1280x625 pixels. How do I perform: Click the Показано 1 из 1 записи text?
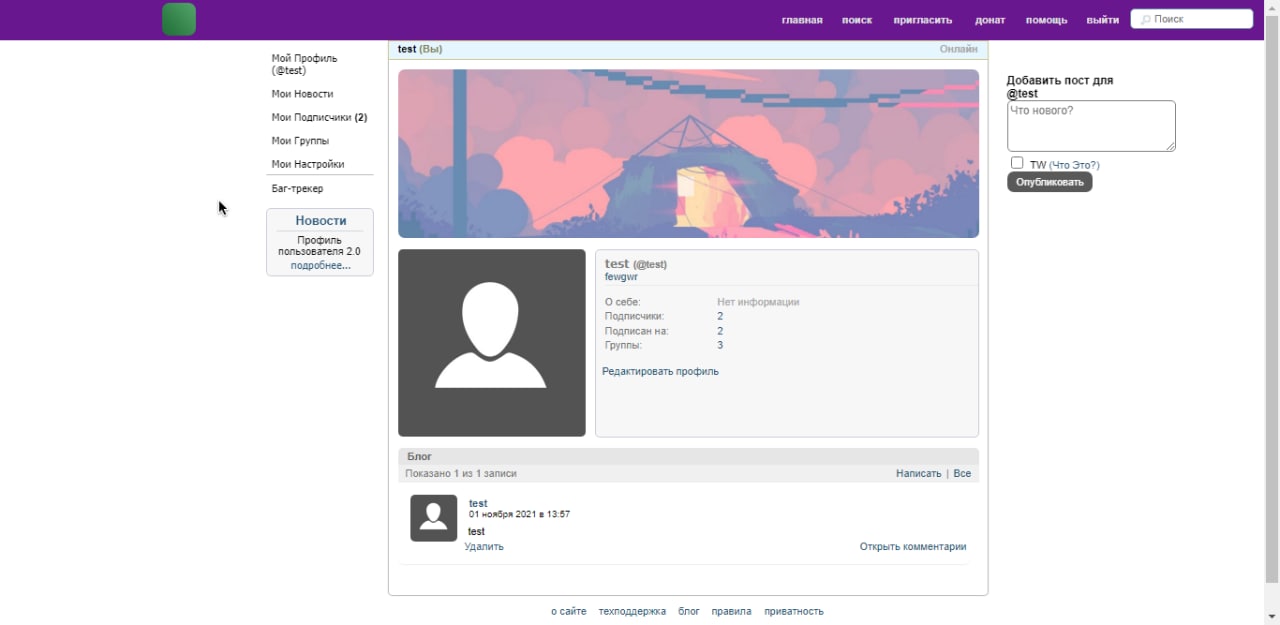pyautogui.click(x=461, y=474)
